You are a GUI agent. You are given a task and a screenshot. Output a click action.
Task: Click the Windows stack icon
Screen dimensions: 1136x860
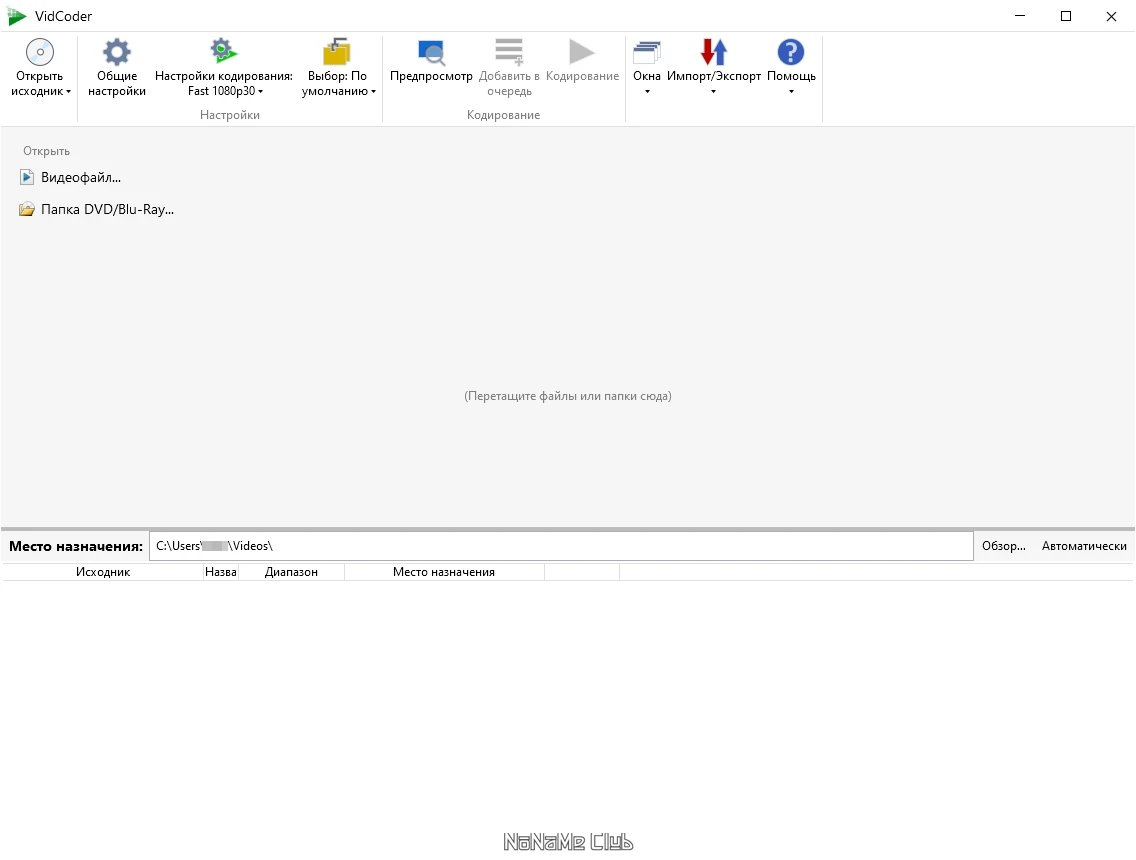pos(647,52)
